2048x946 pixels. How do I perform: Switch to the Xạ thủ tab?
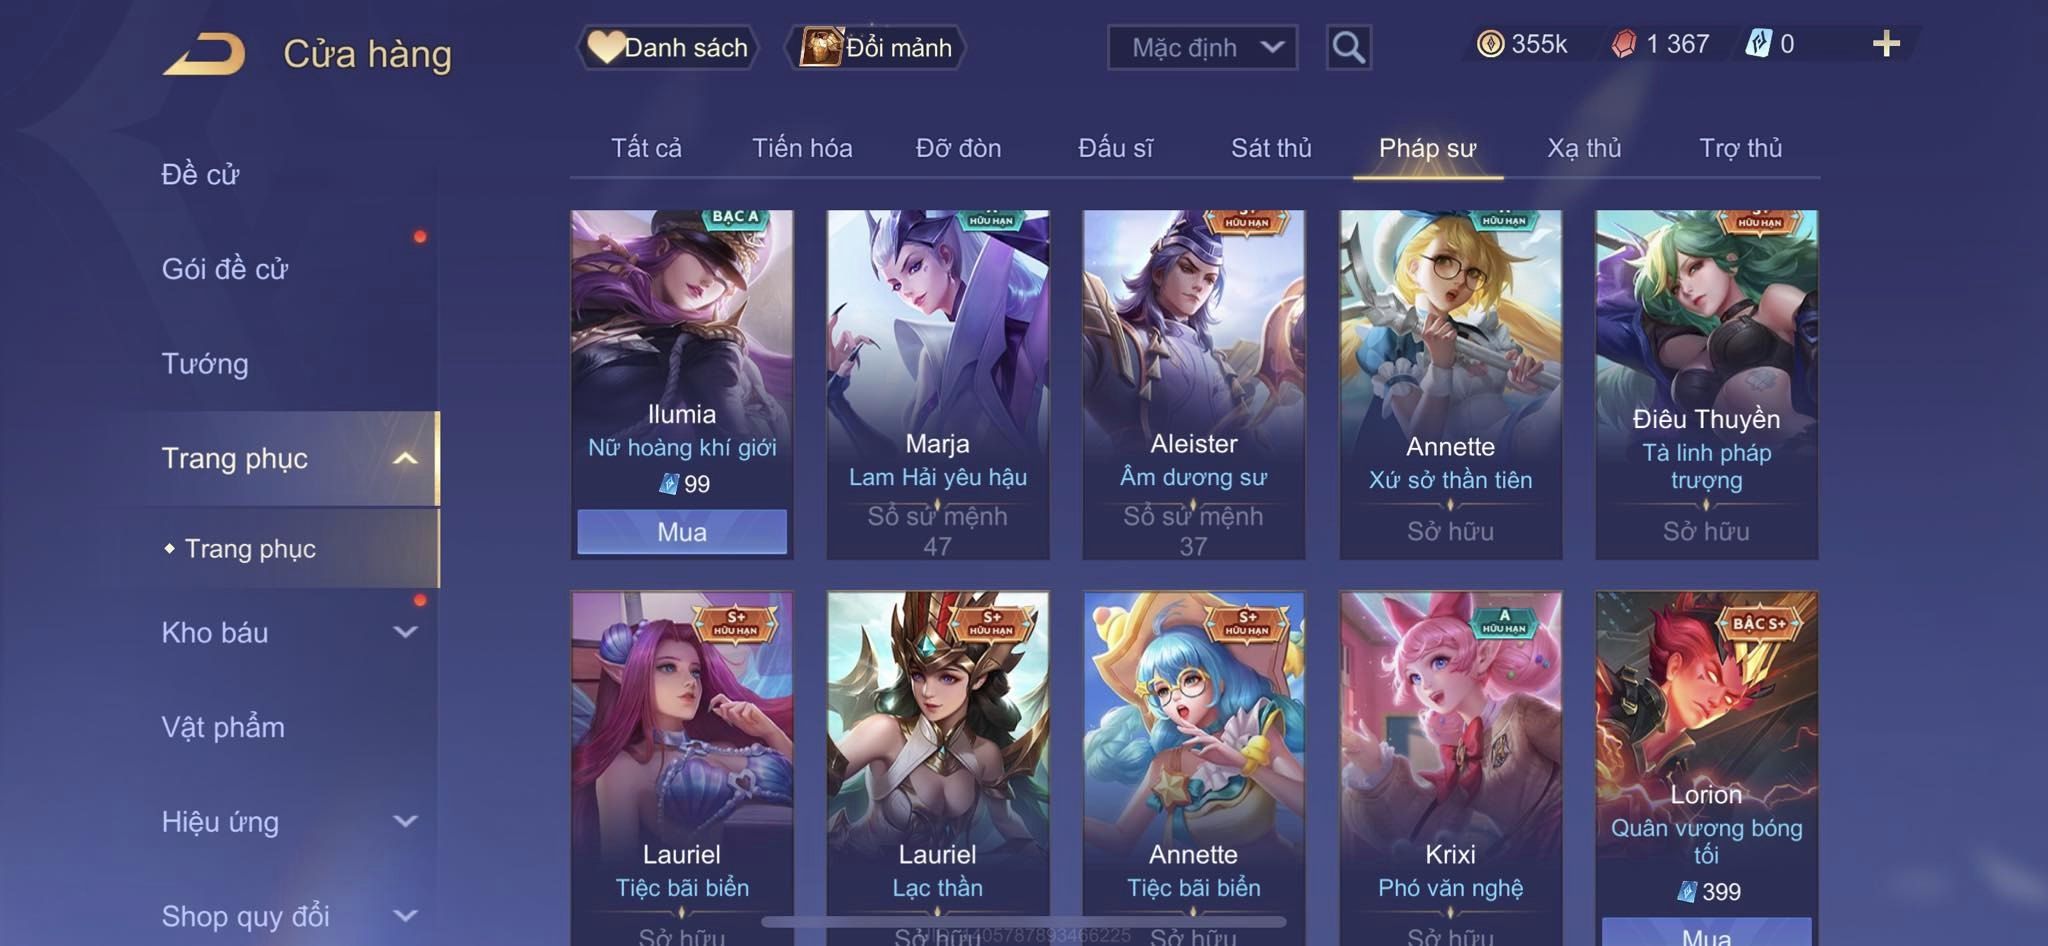click(x=1584, y=148)
